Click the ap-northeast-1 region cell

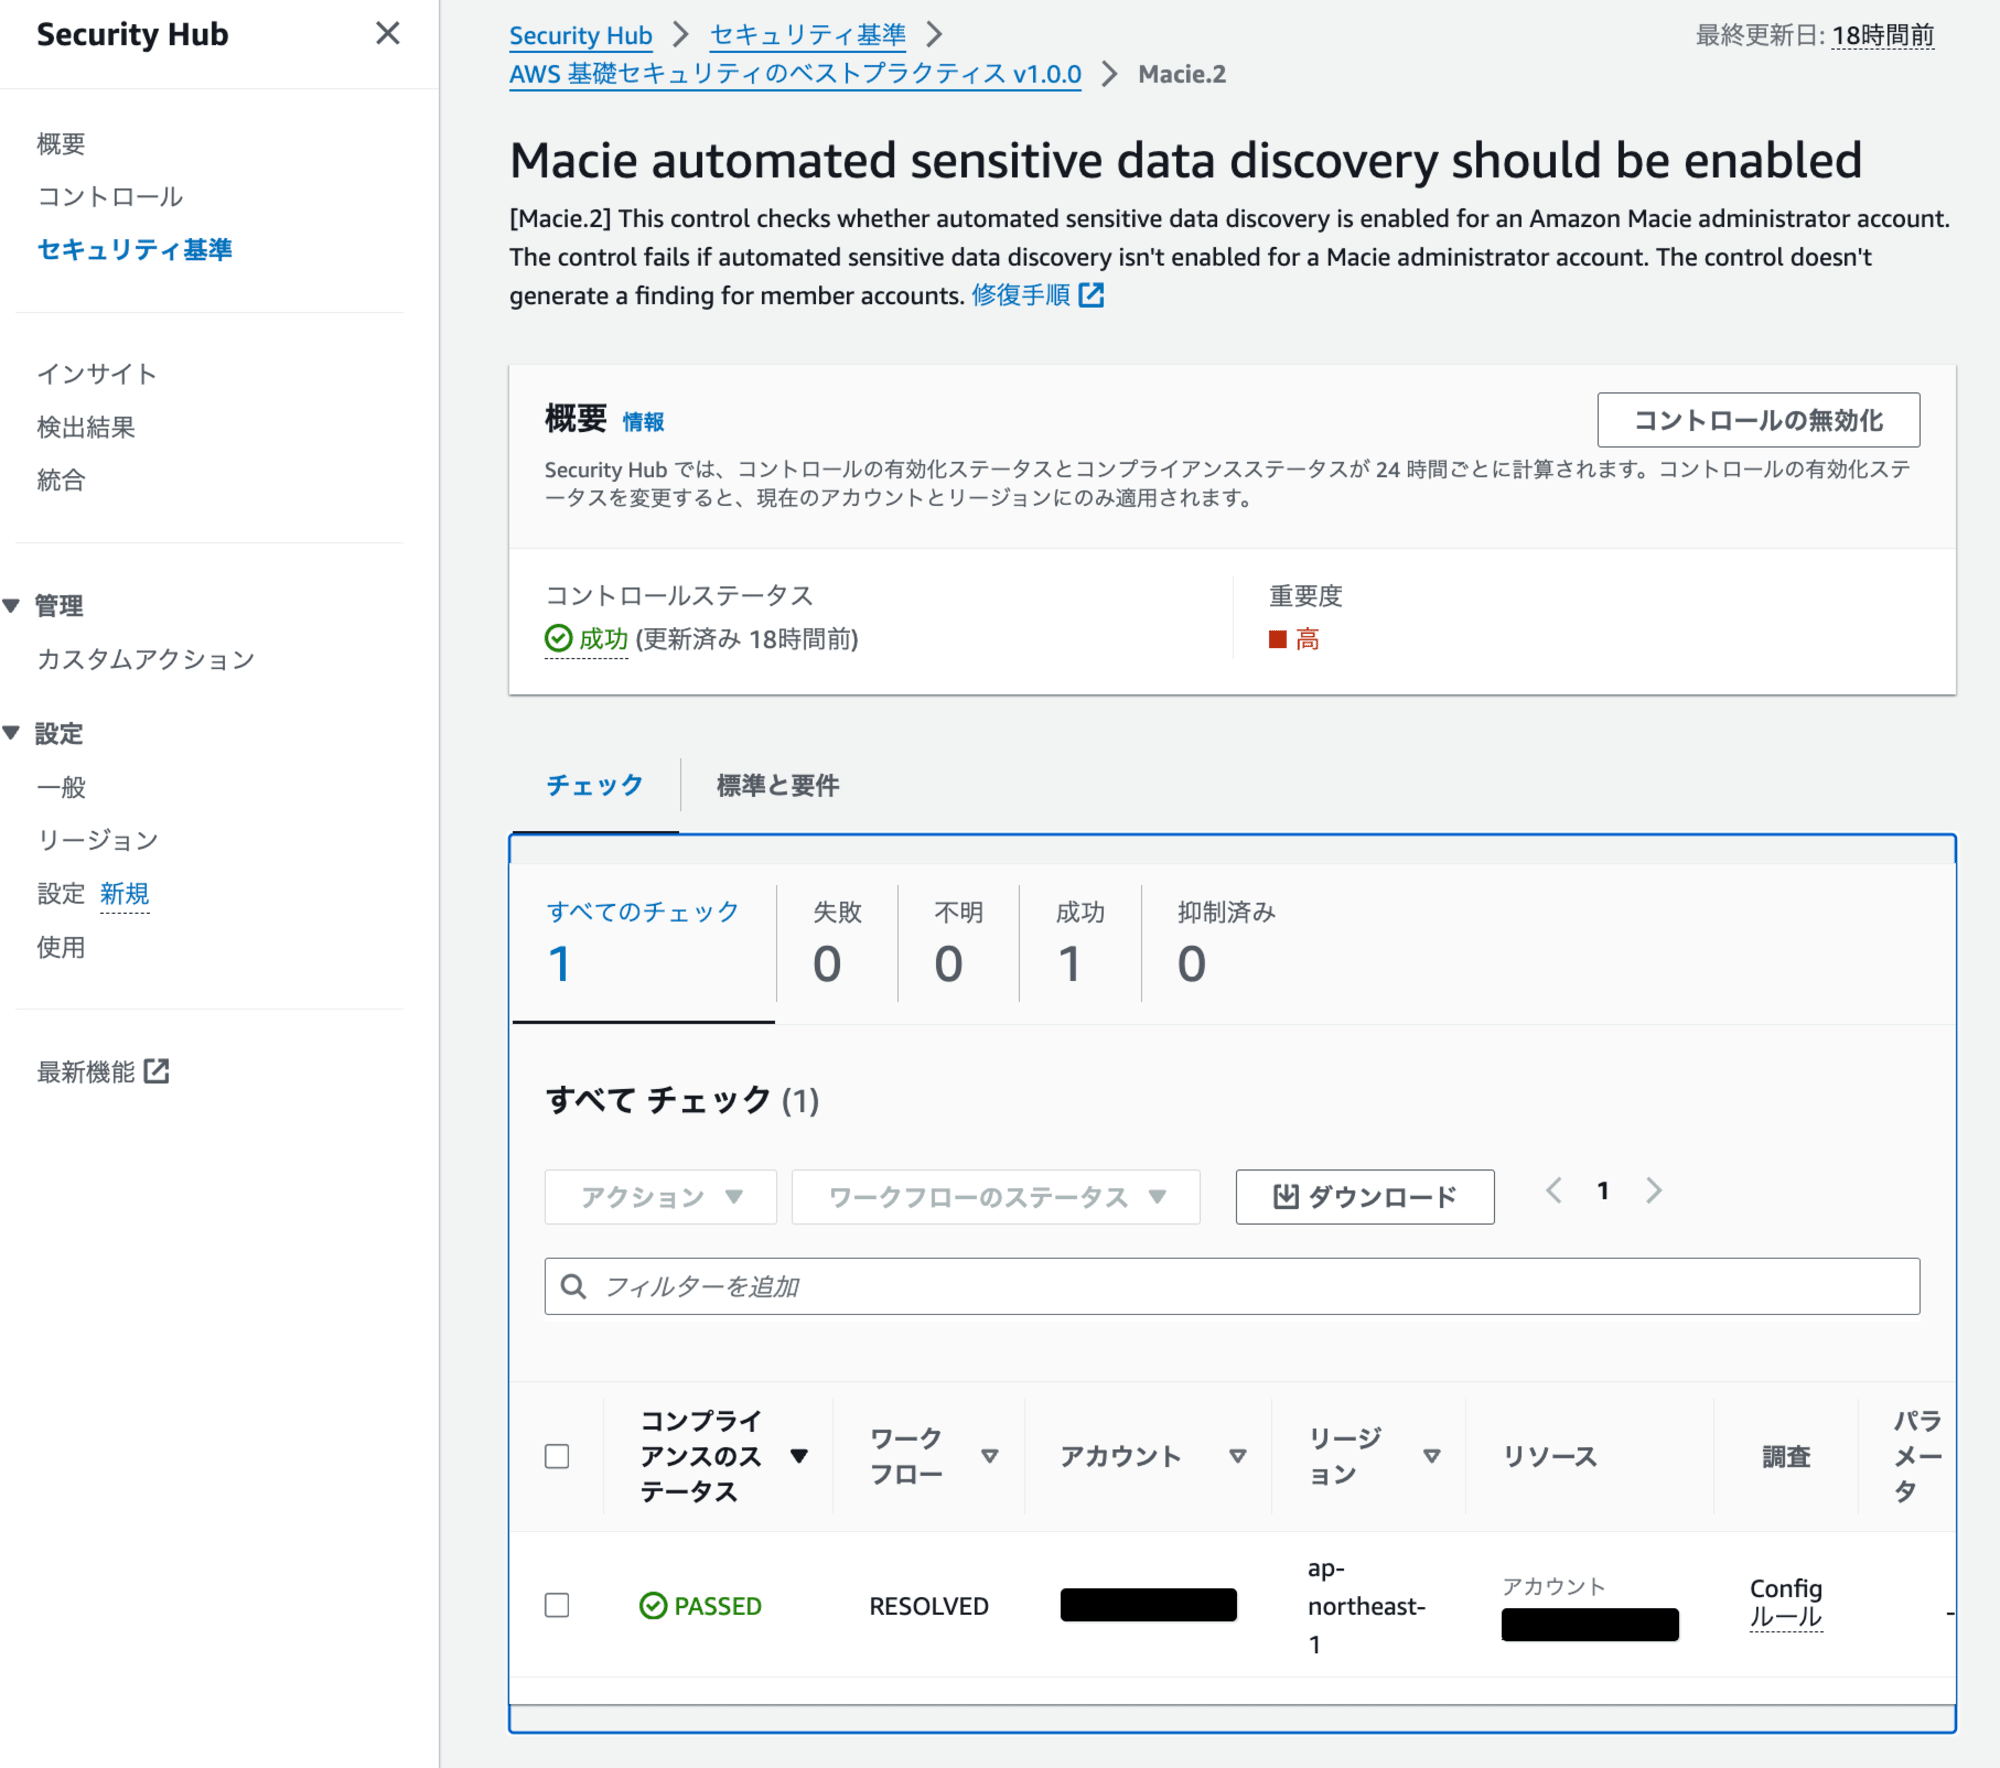(x=1366, y=1606)
